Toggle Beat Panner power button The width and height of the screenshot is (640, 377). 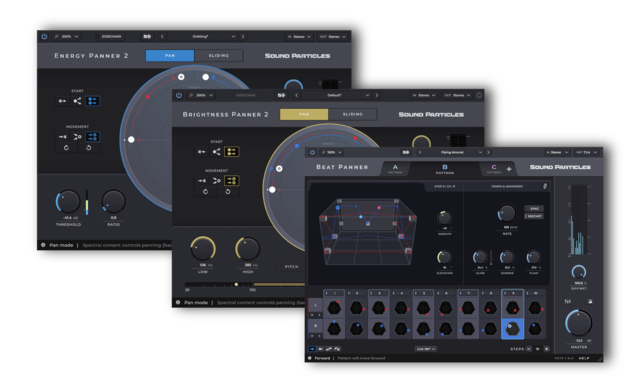pos(312,152)
